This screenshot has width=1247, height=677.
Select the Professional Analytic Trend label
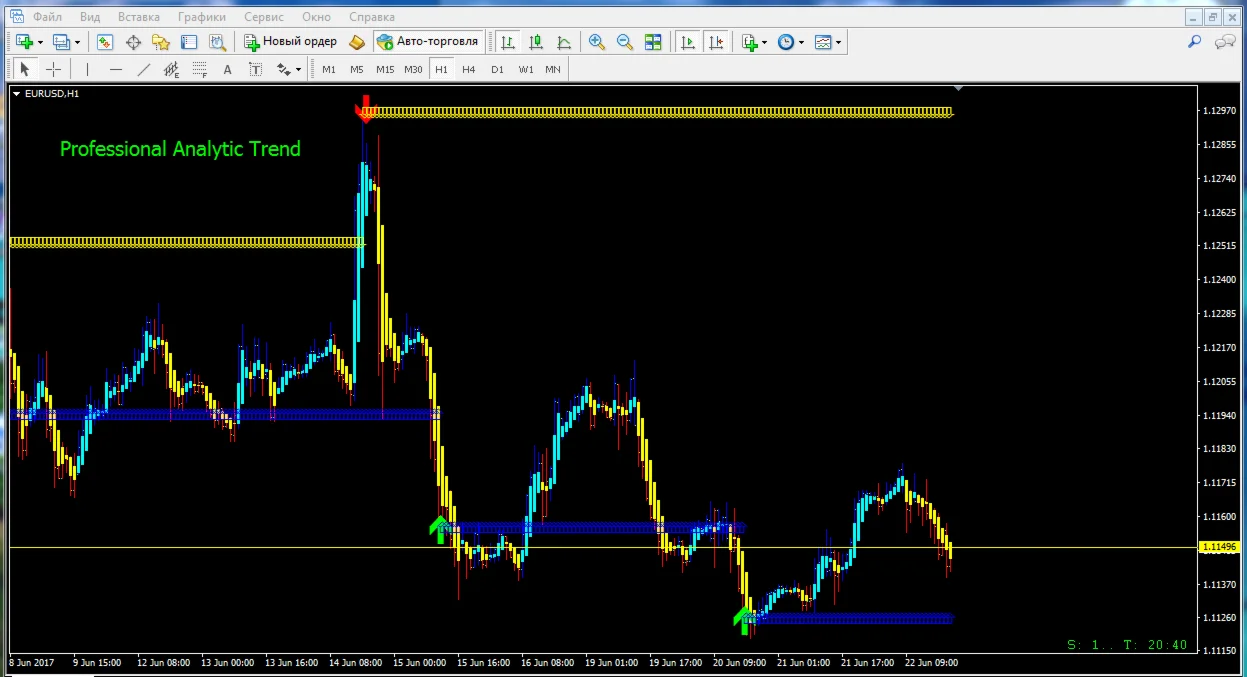pos(180,149)
